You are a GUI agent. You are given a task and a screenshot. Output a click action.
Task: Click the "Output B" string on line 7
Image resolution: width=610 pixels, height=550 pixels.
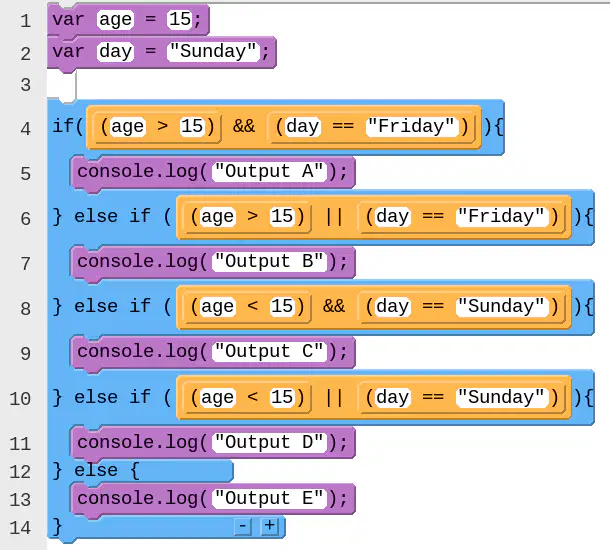click(269, 262)
